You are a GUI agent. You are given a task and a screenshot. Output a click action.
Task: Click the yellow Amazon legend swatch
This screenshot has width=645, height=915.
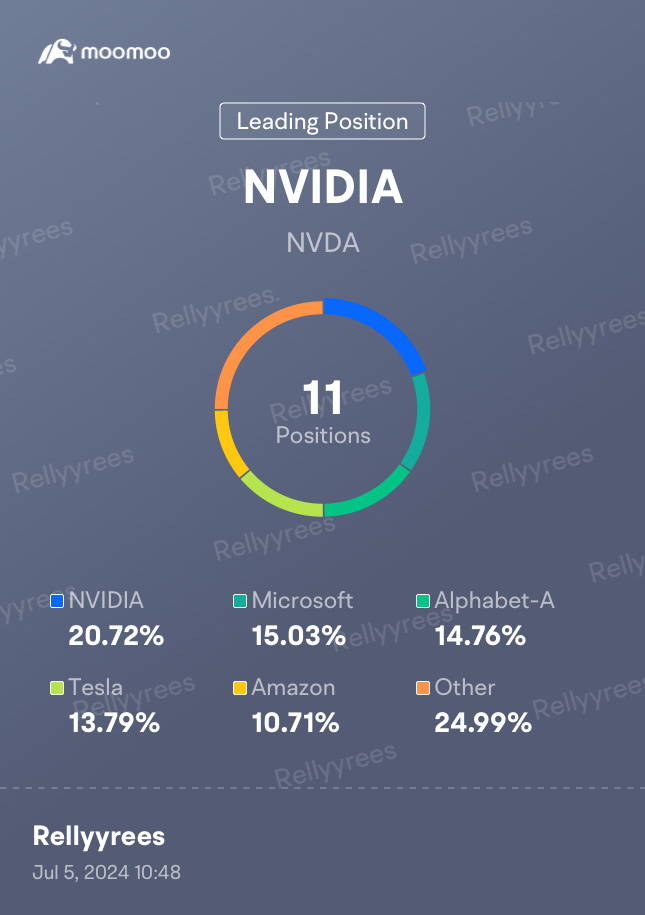(x=240, y=688)
